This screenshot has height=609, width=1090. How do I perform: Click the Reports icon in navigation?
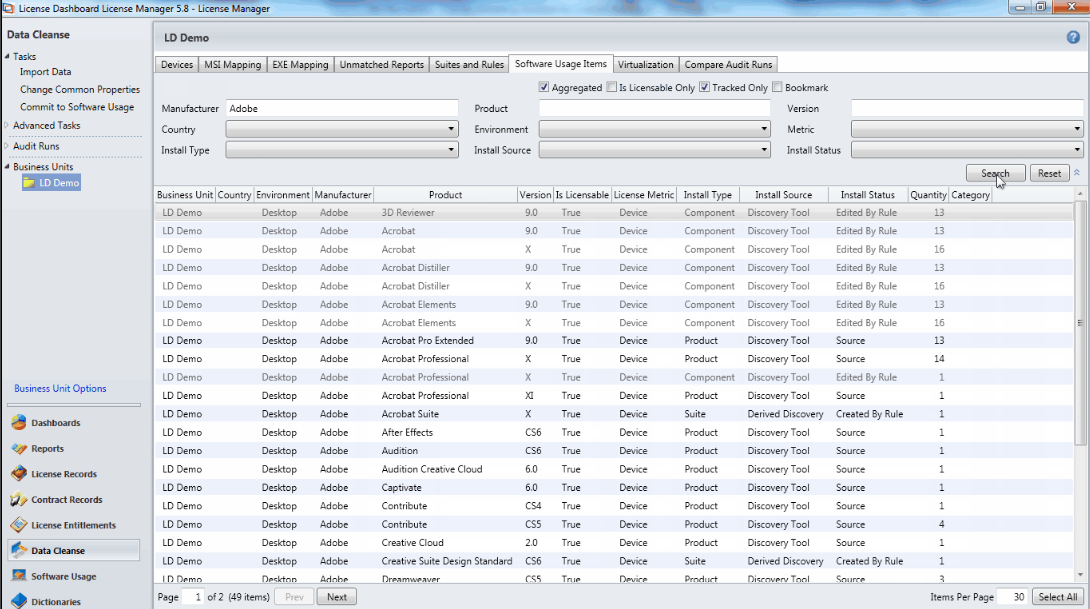tap(18, 449)
